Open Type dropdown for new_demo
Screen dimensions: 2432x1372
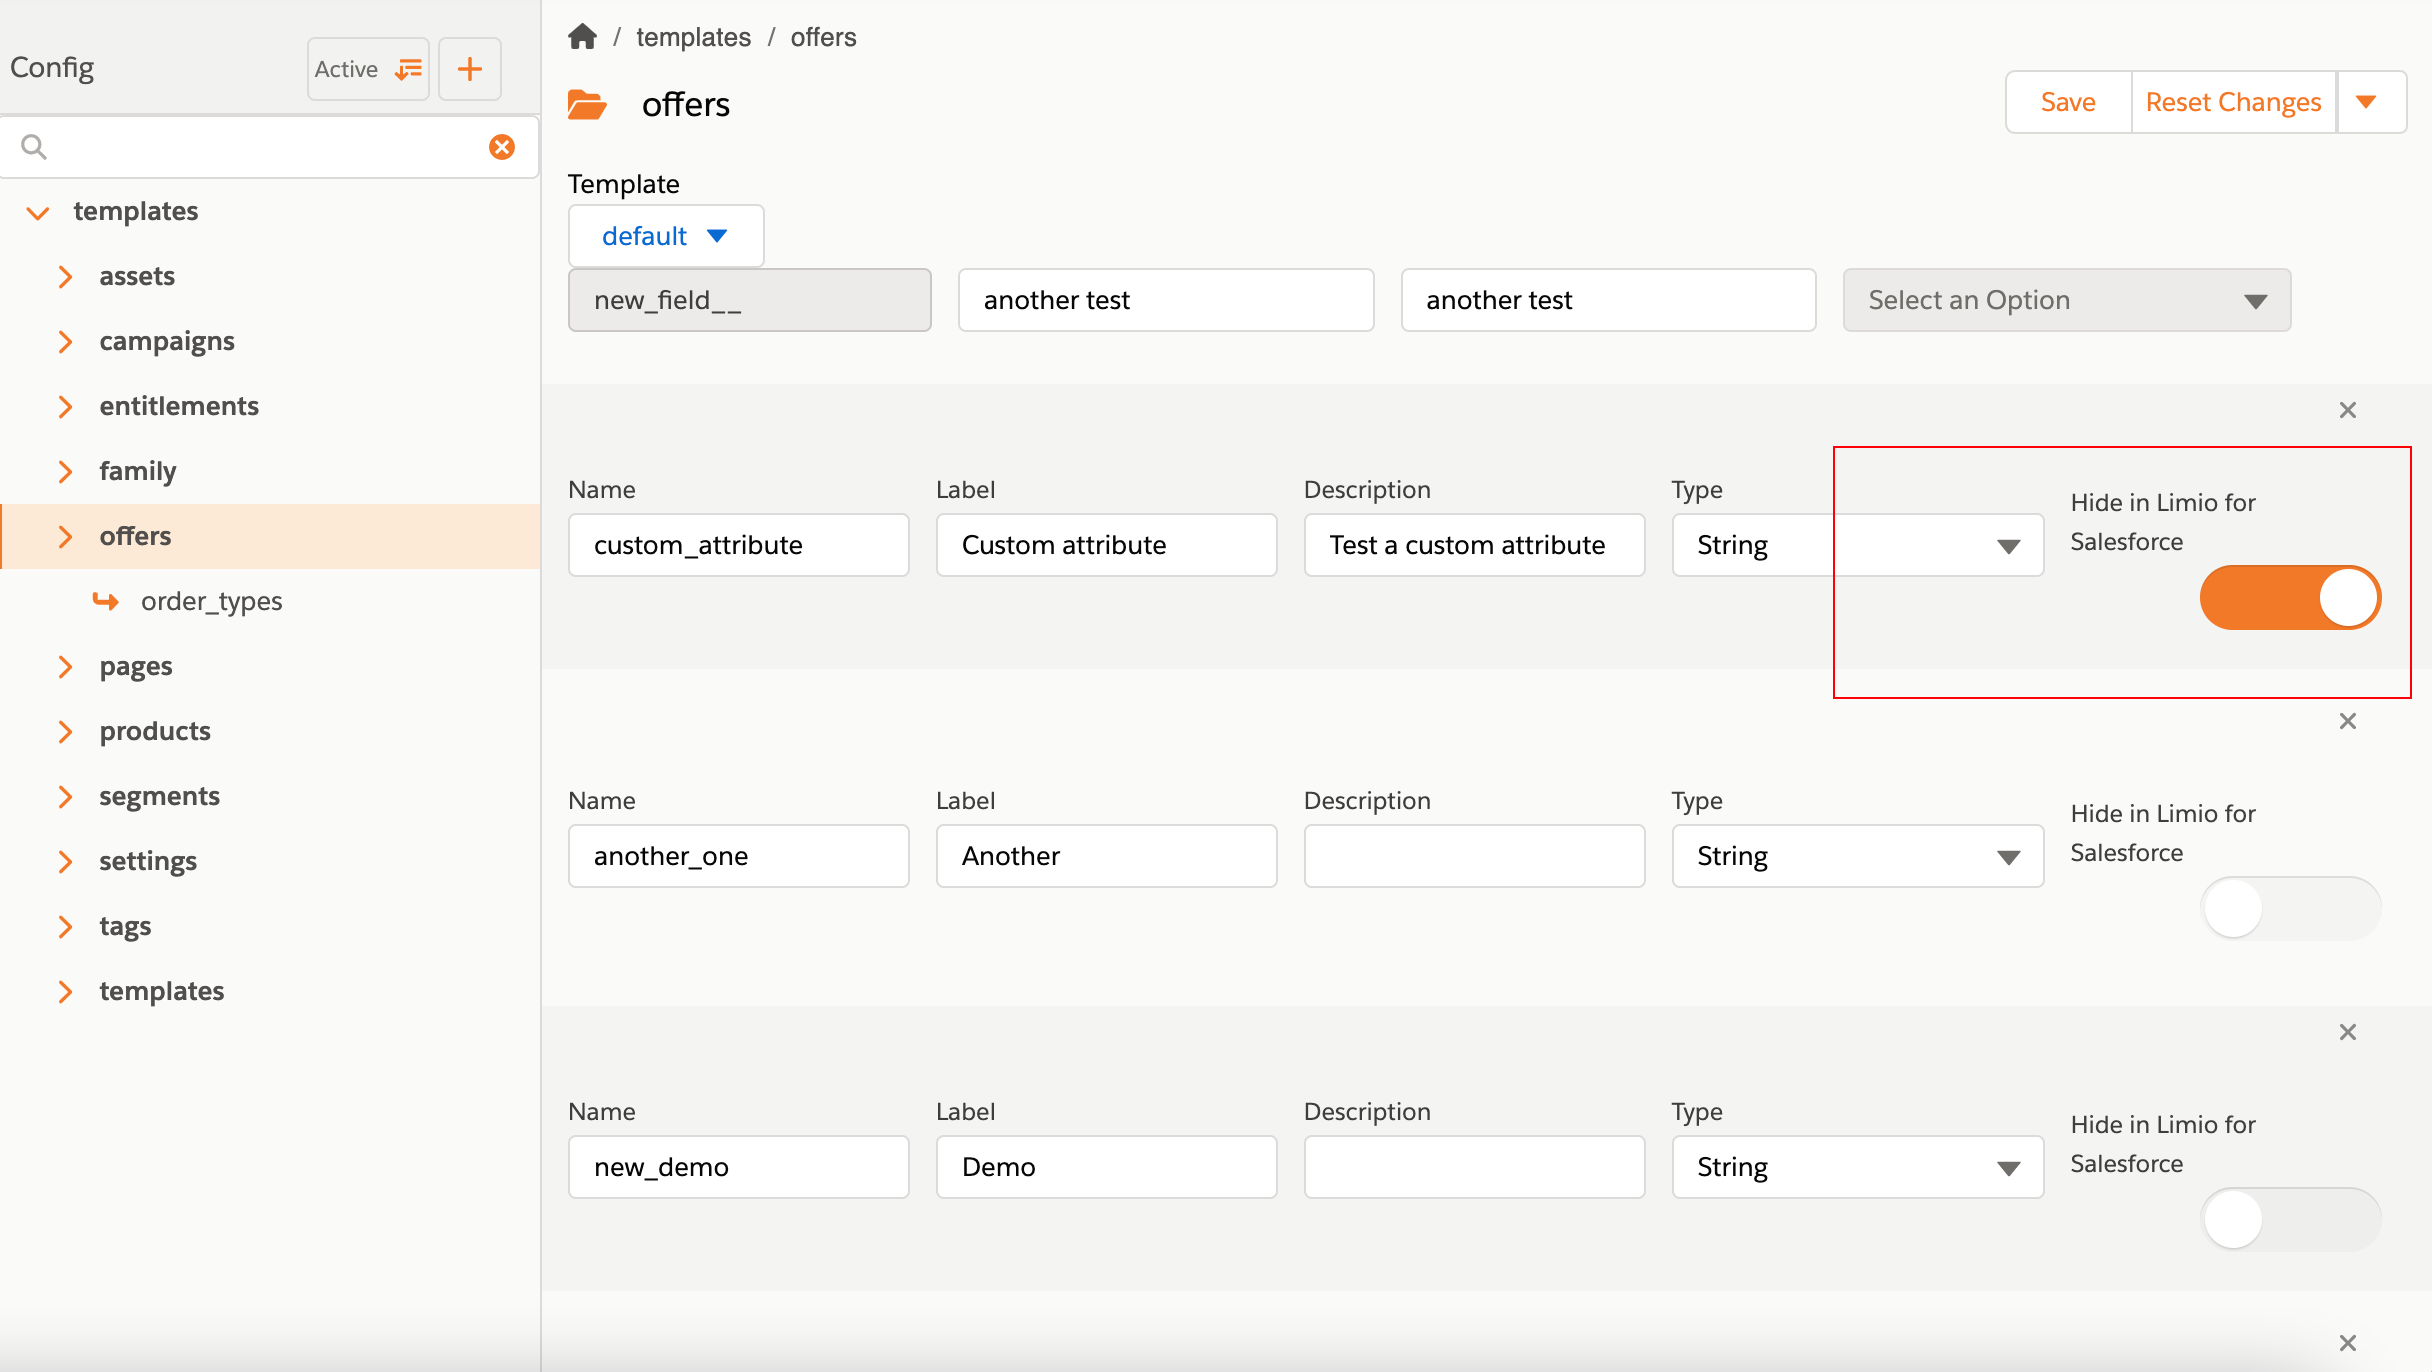coord(1858,1167)
